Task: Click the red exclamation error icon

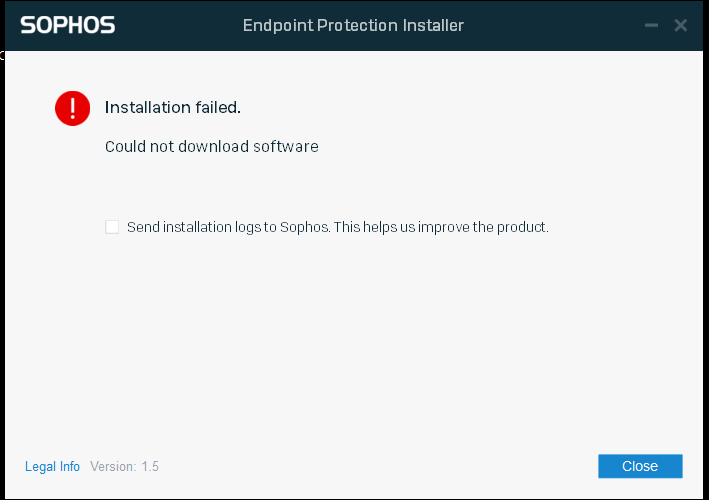Action: (x=72, y=108)
